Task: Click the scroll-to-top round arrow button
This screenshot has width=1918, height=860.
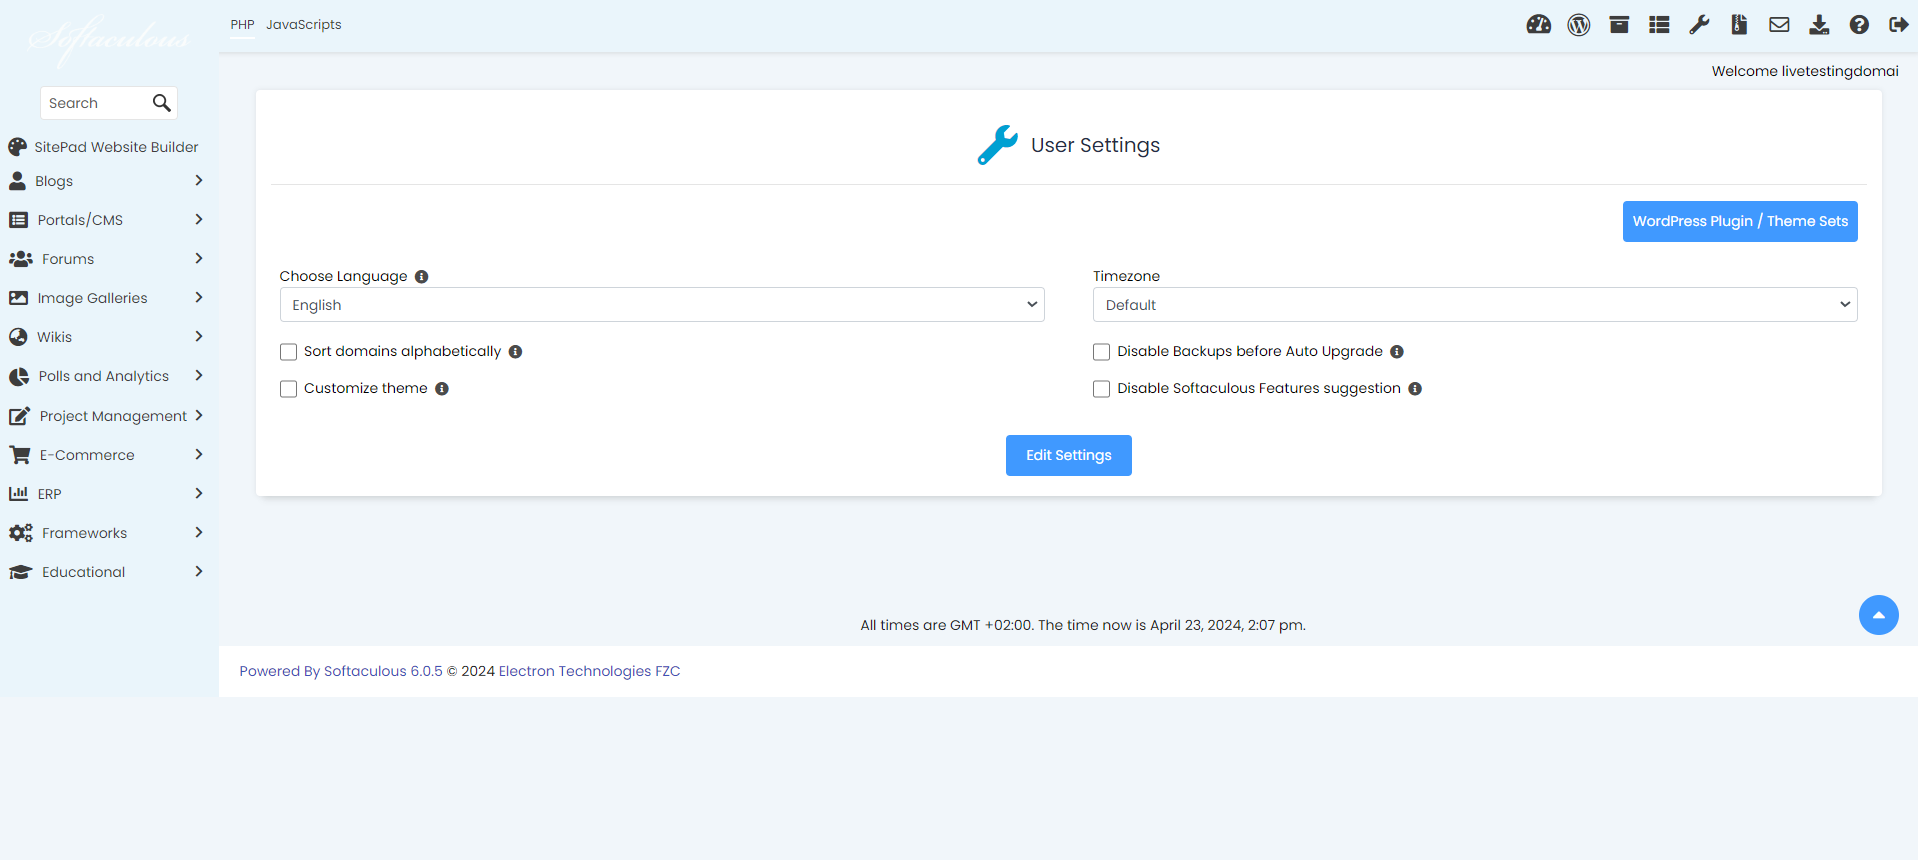Action: tap(1879, 615)
